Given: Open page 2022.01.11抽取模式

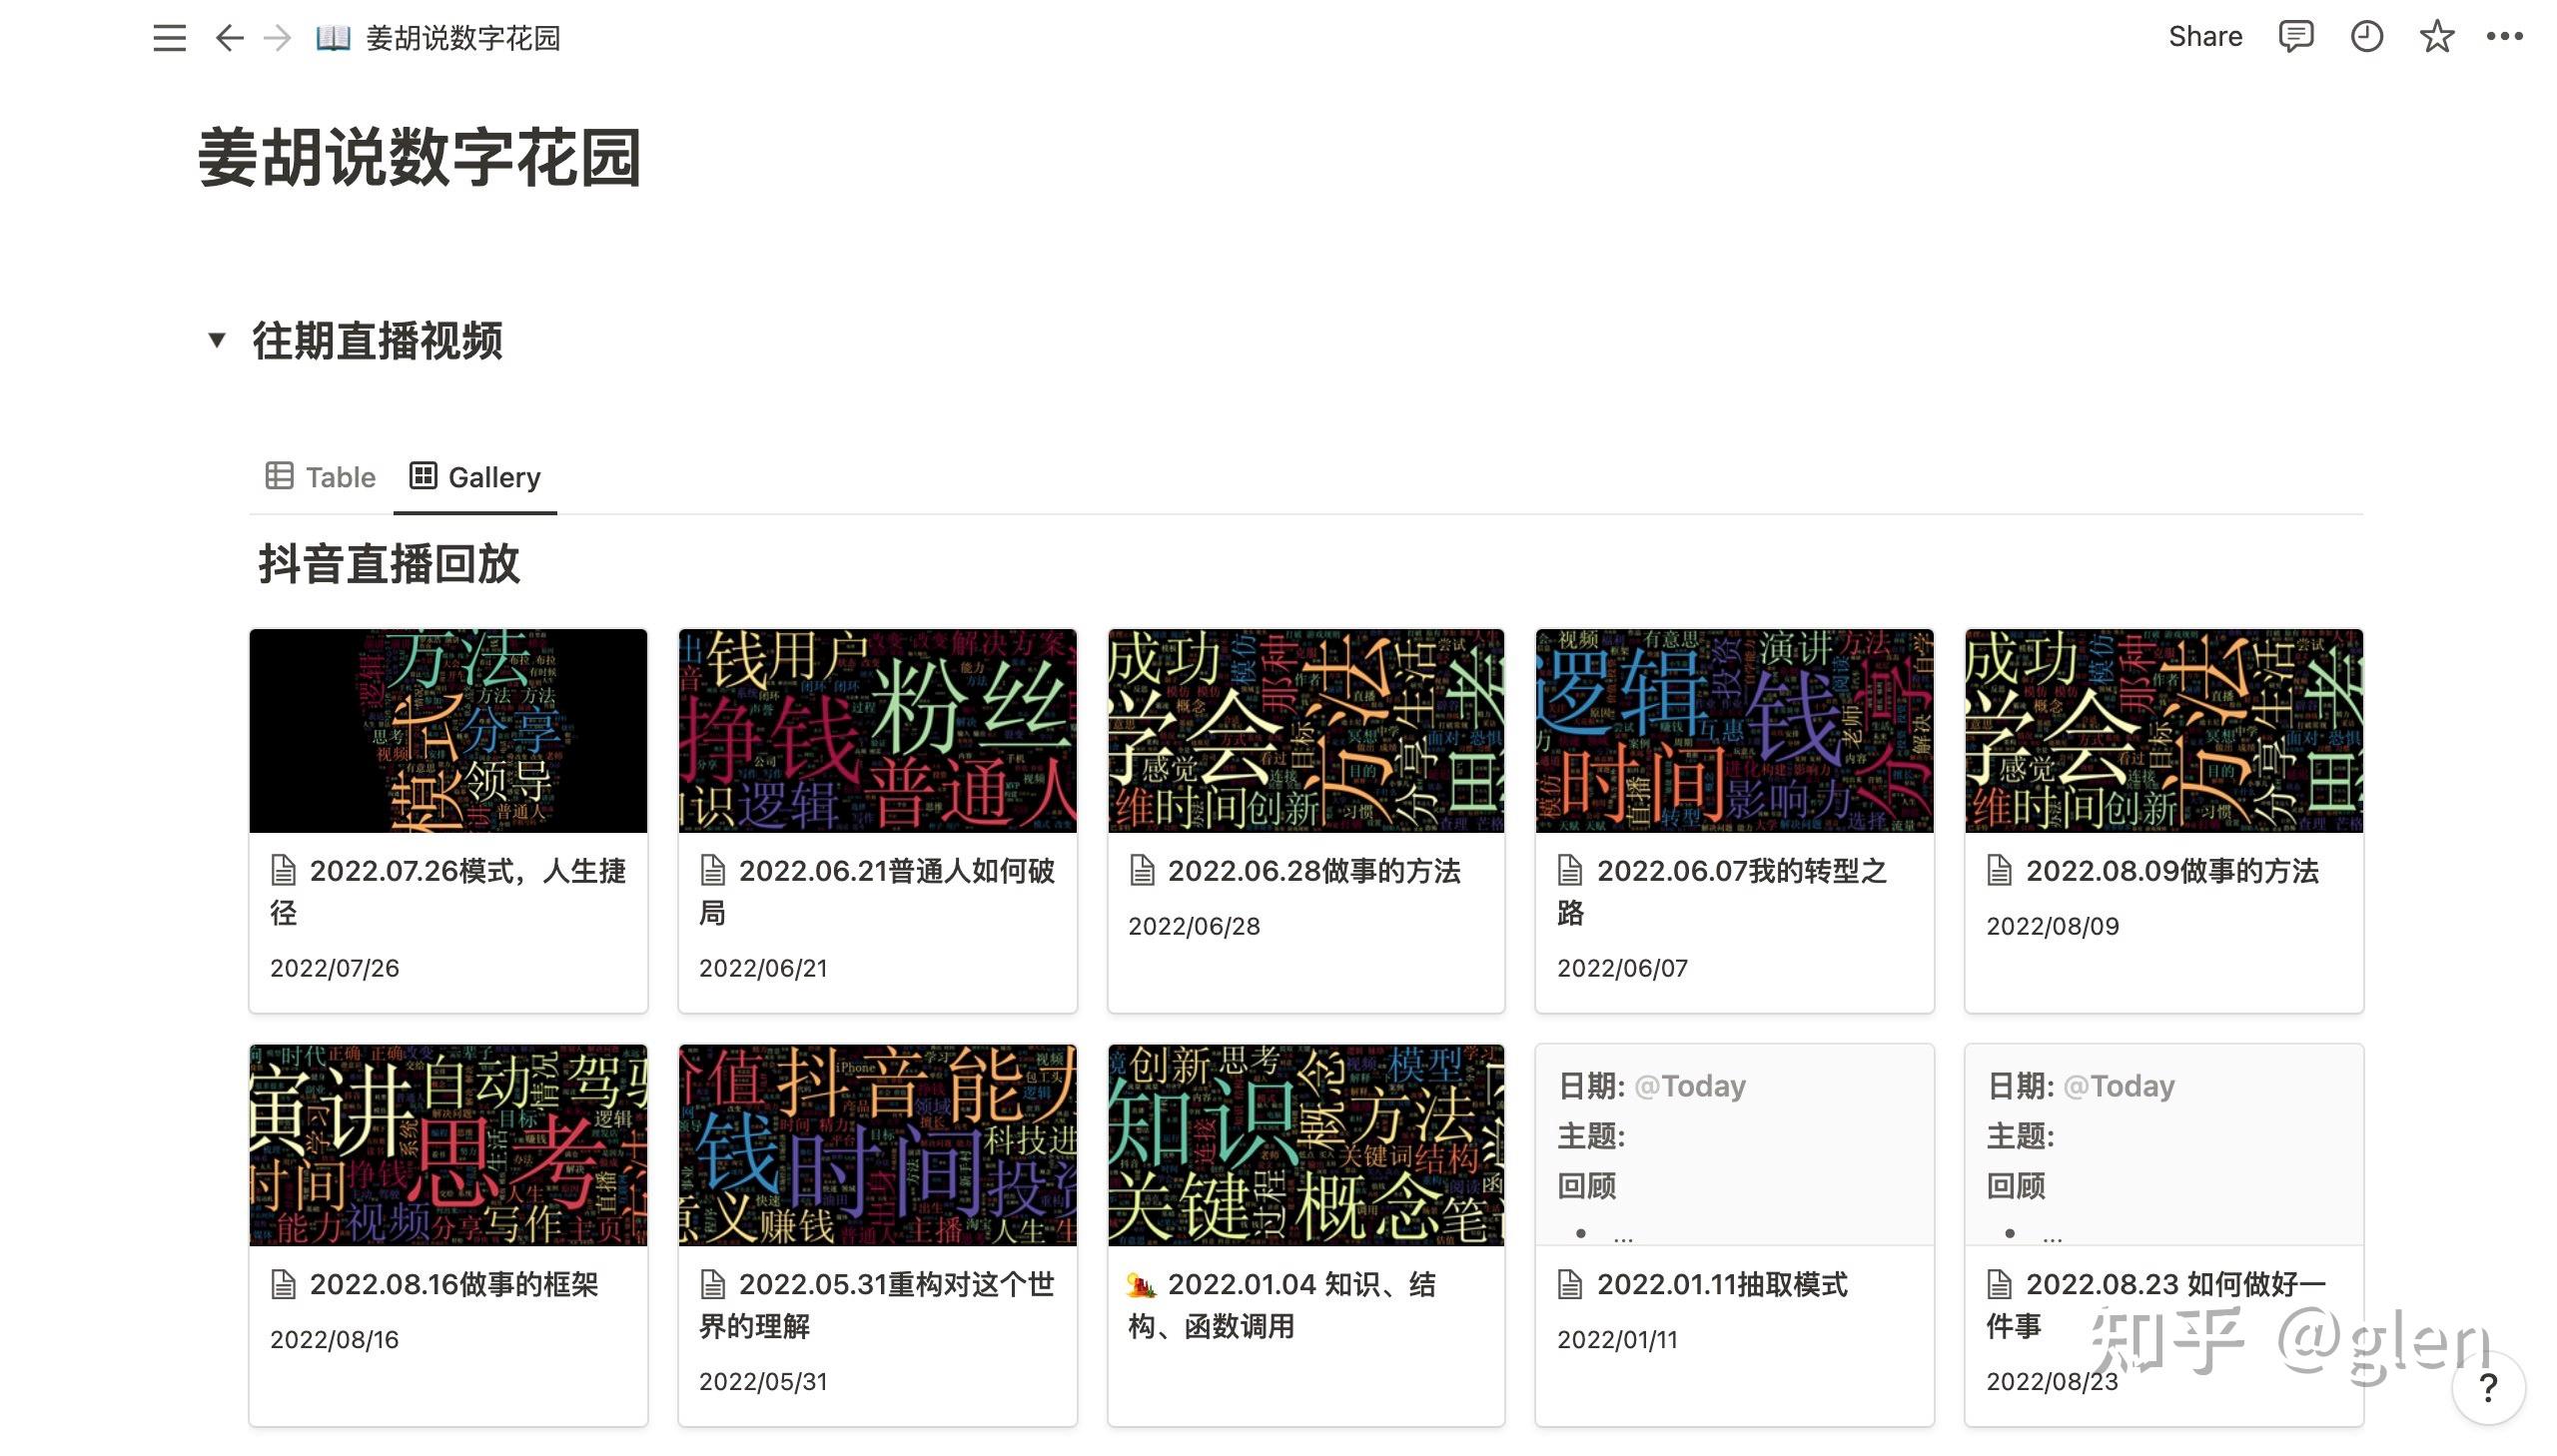Looking at the screenshot, I should tap(1722, 1285).
